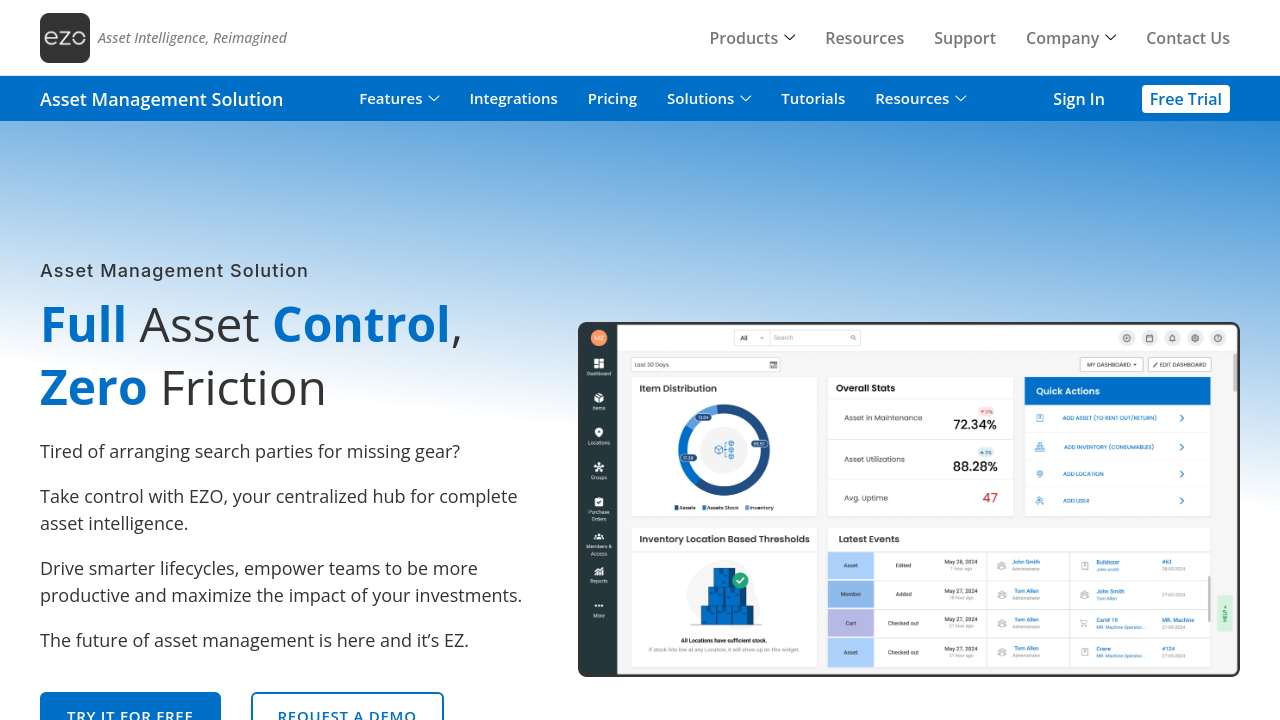
Task: Open the My Dashboard dropdown
Action: [x=1111, y=365]
